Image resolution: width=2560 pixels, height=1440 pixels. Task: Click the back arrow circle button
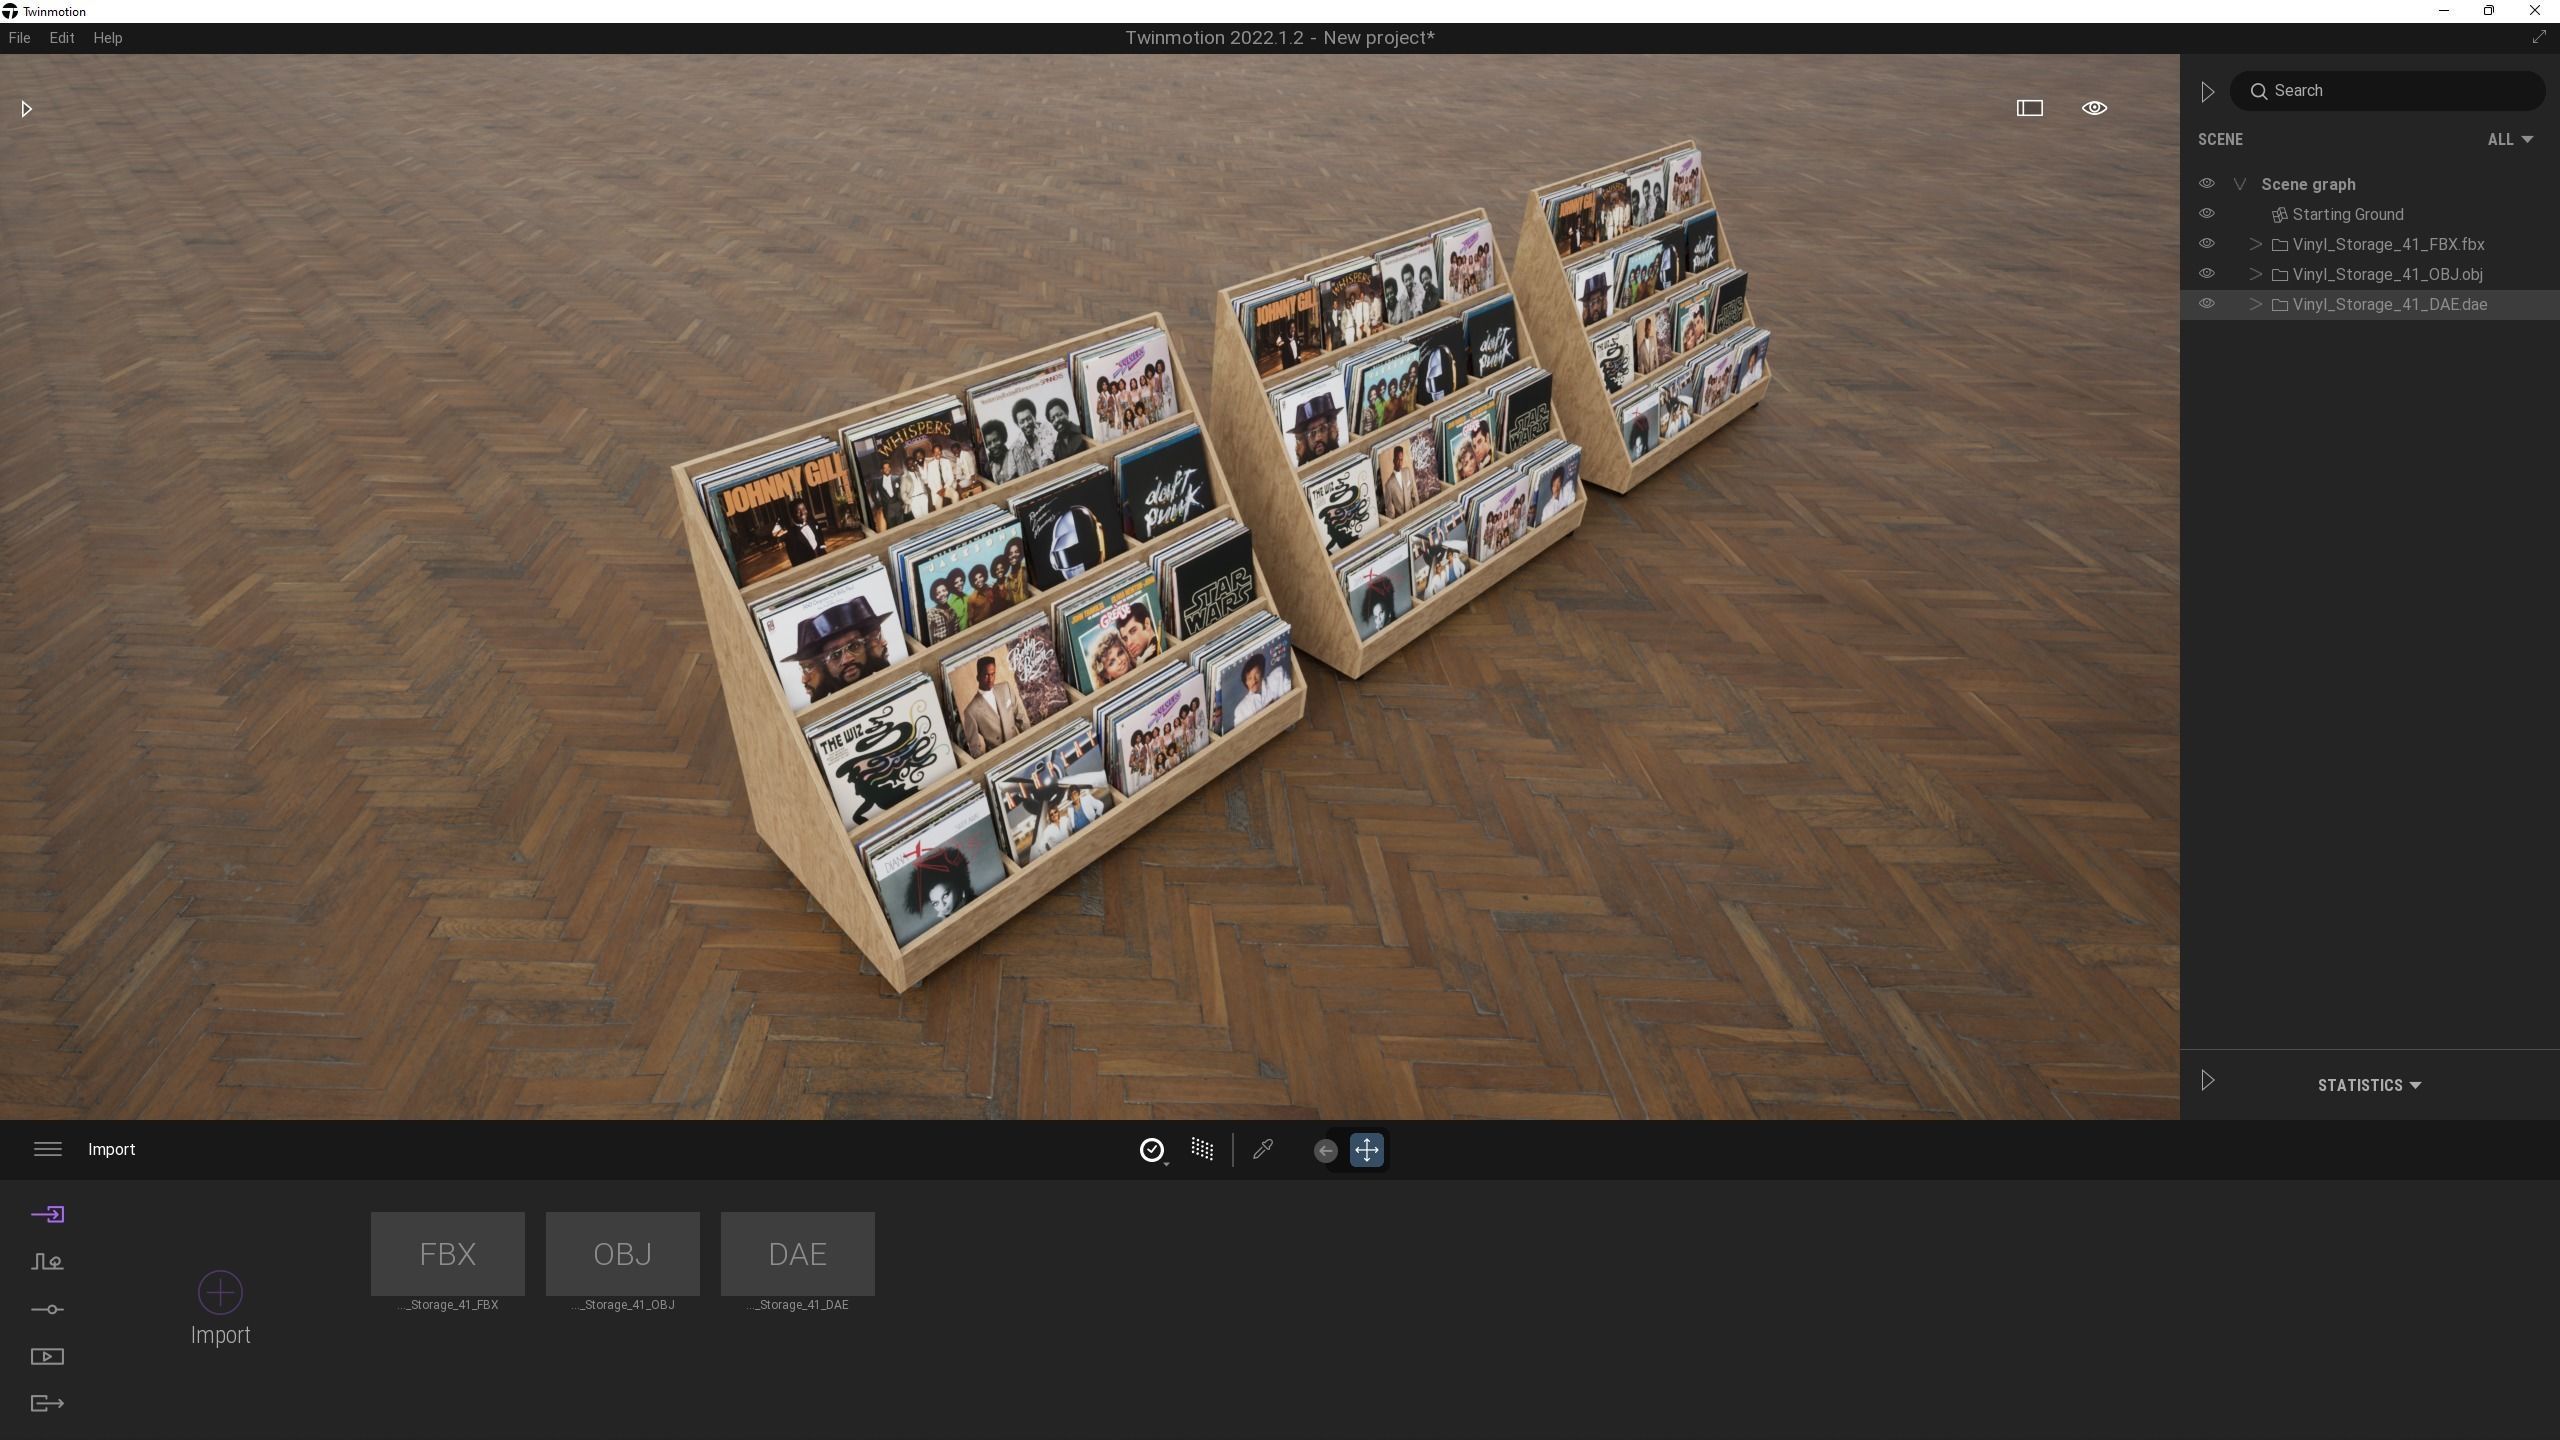coord(1325,1150)
